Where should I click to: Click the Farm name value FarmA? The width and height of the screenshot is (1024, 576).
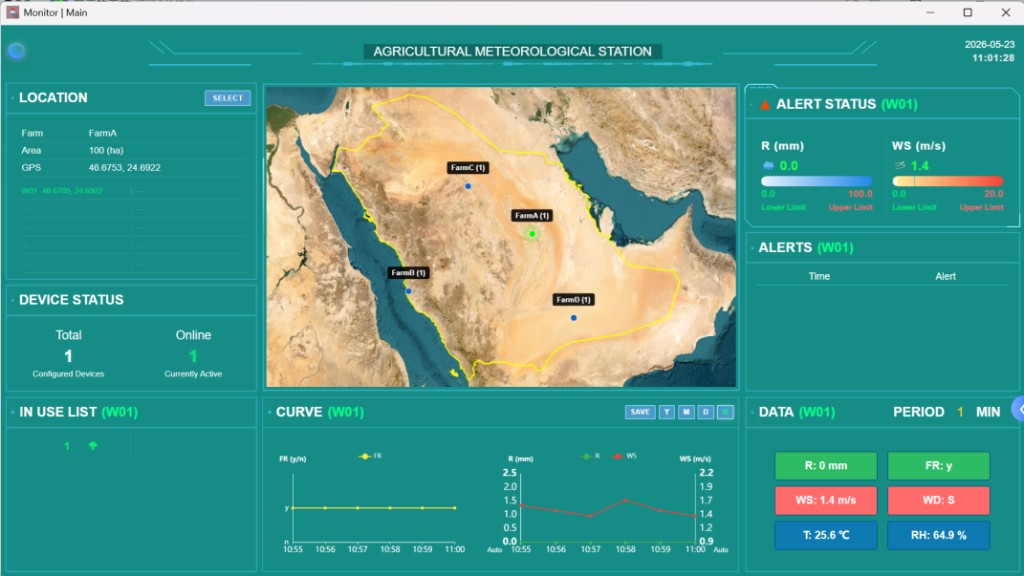point(103,133)
